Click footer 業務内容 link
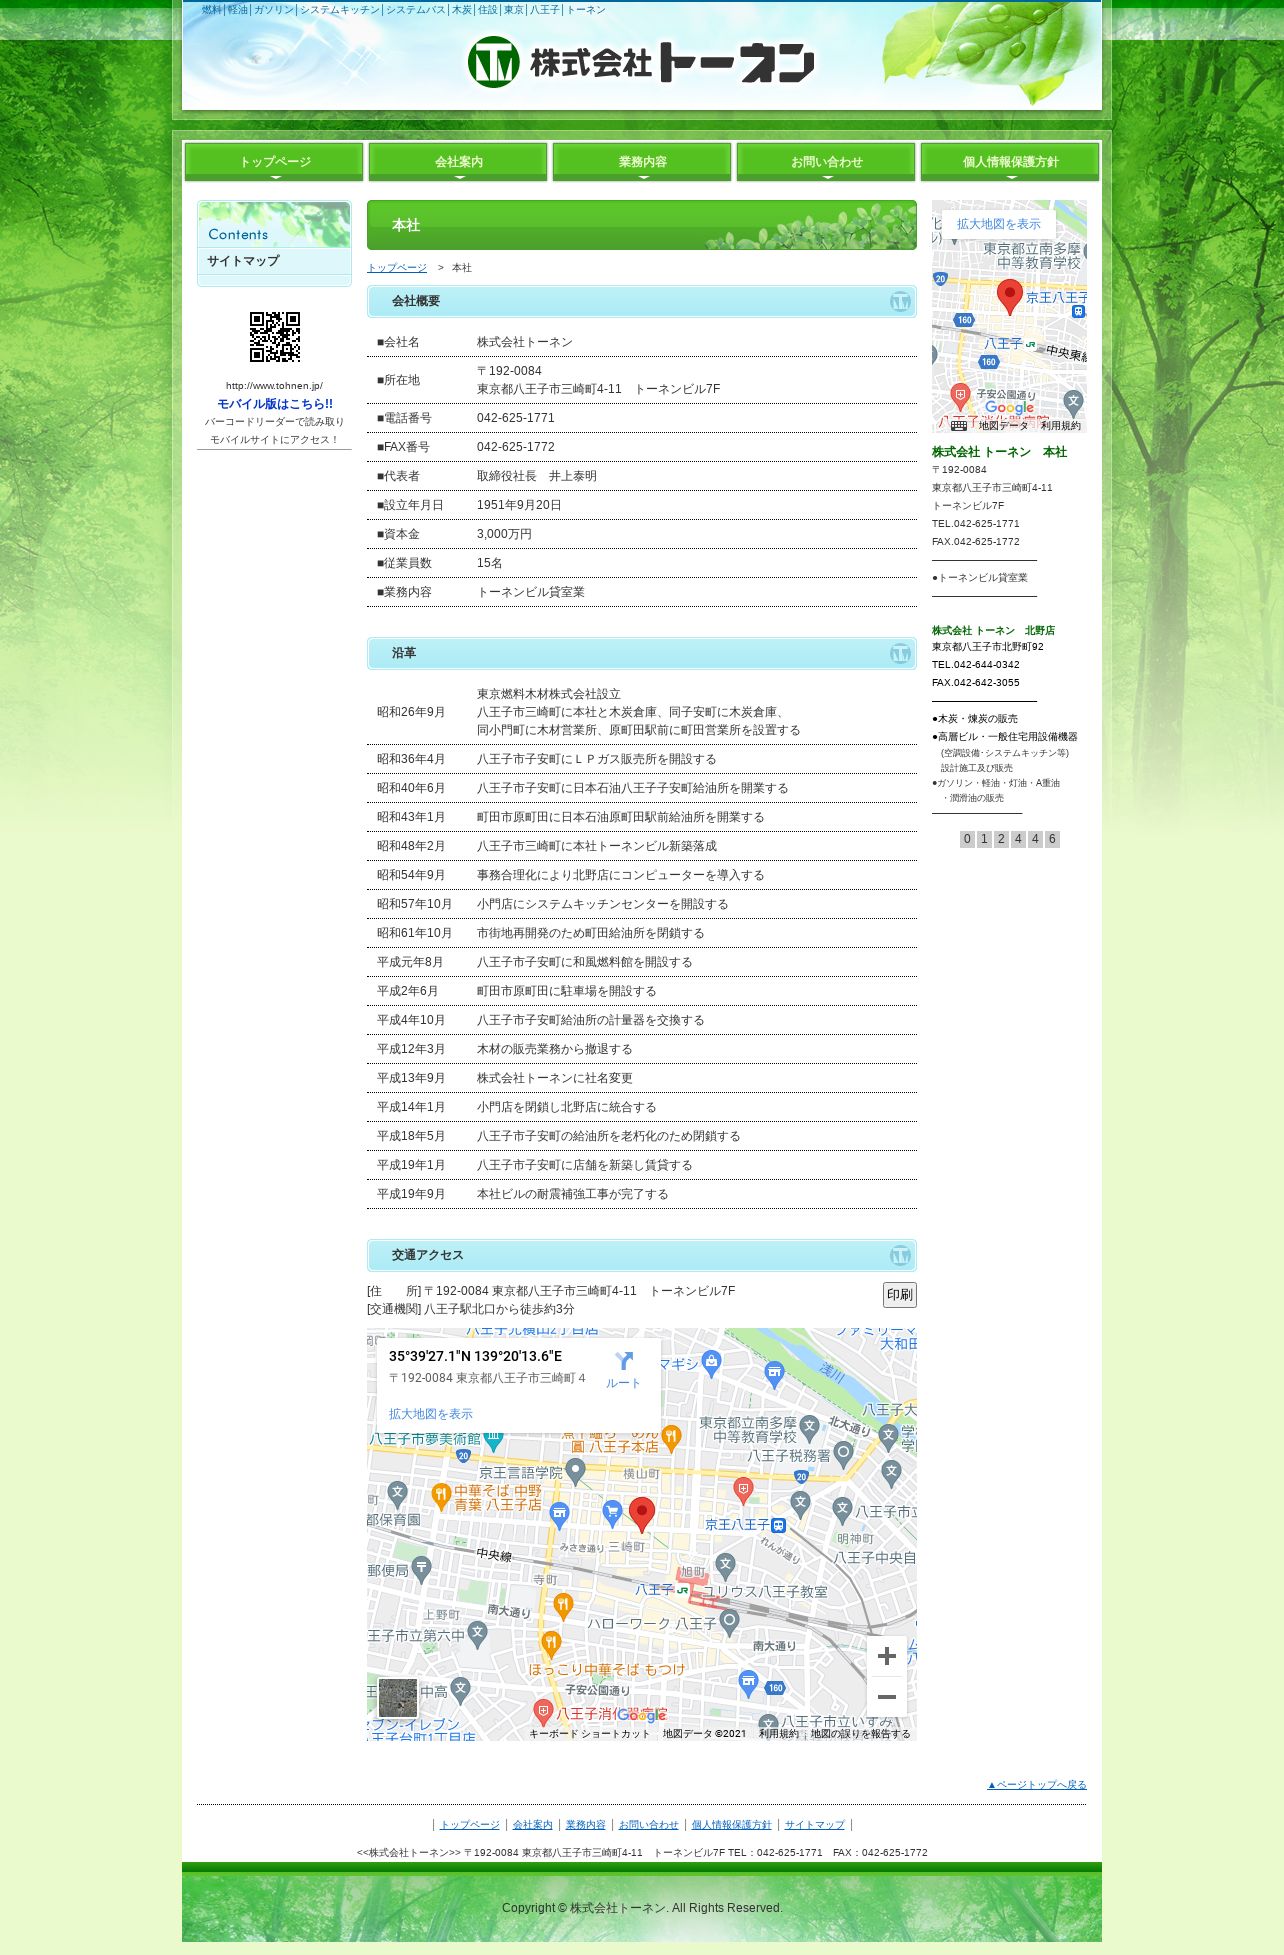 [585, 1825]
